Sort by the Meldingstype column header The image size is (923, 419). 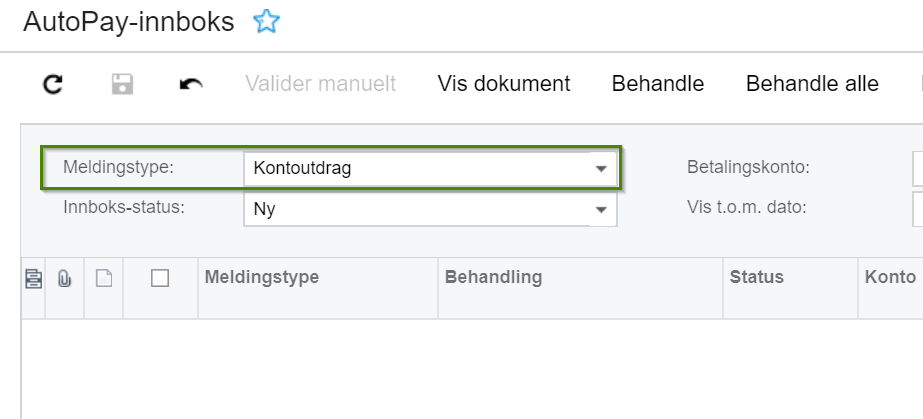(262, 278)
